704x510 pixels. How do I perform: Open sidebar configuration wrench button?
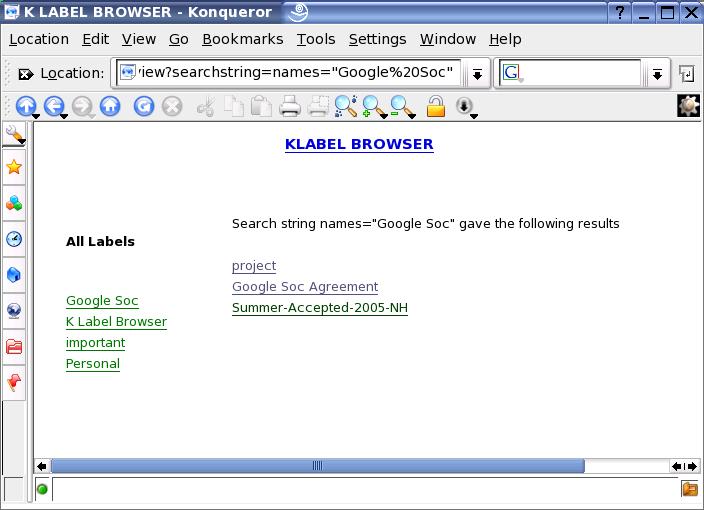(14, 135)
